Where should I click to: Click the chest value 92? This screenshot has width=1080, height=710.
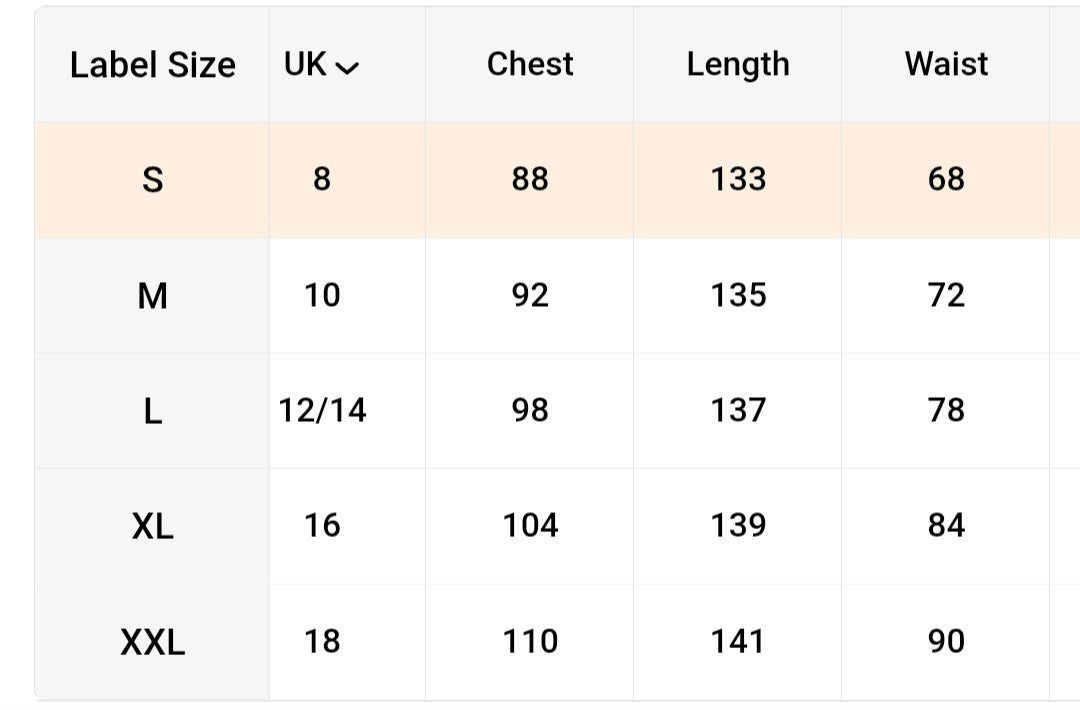530,295
